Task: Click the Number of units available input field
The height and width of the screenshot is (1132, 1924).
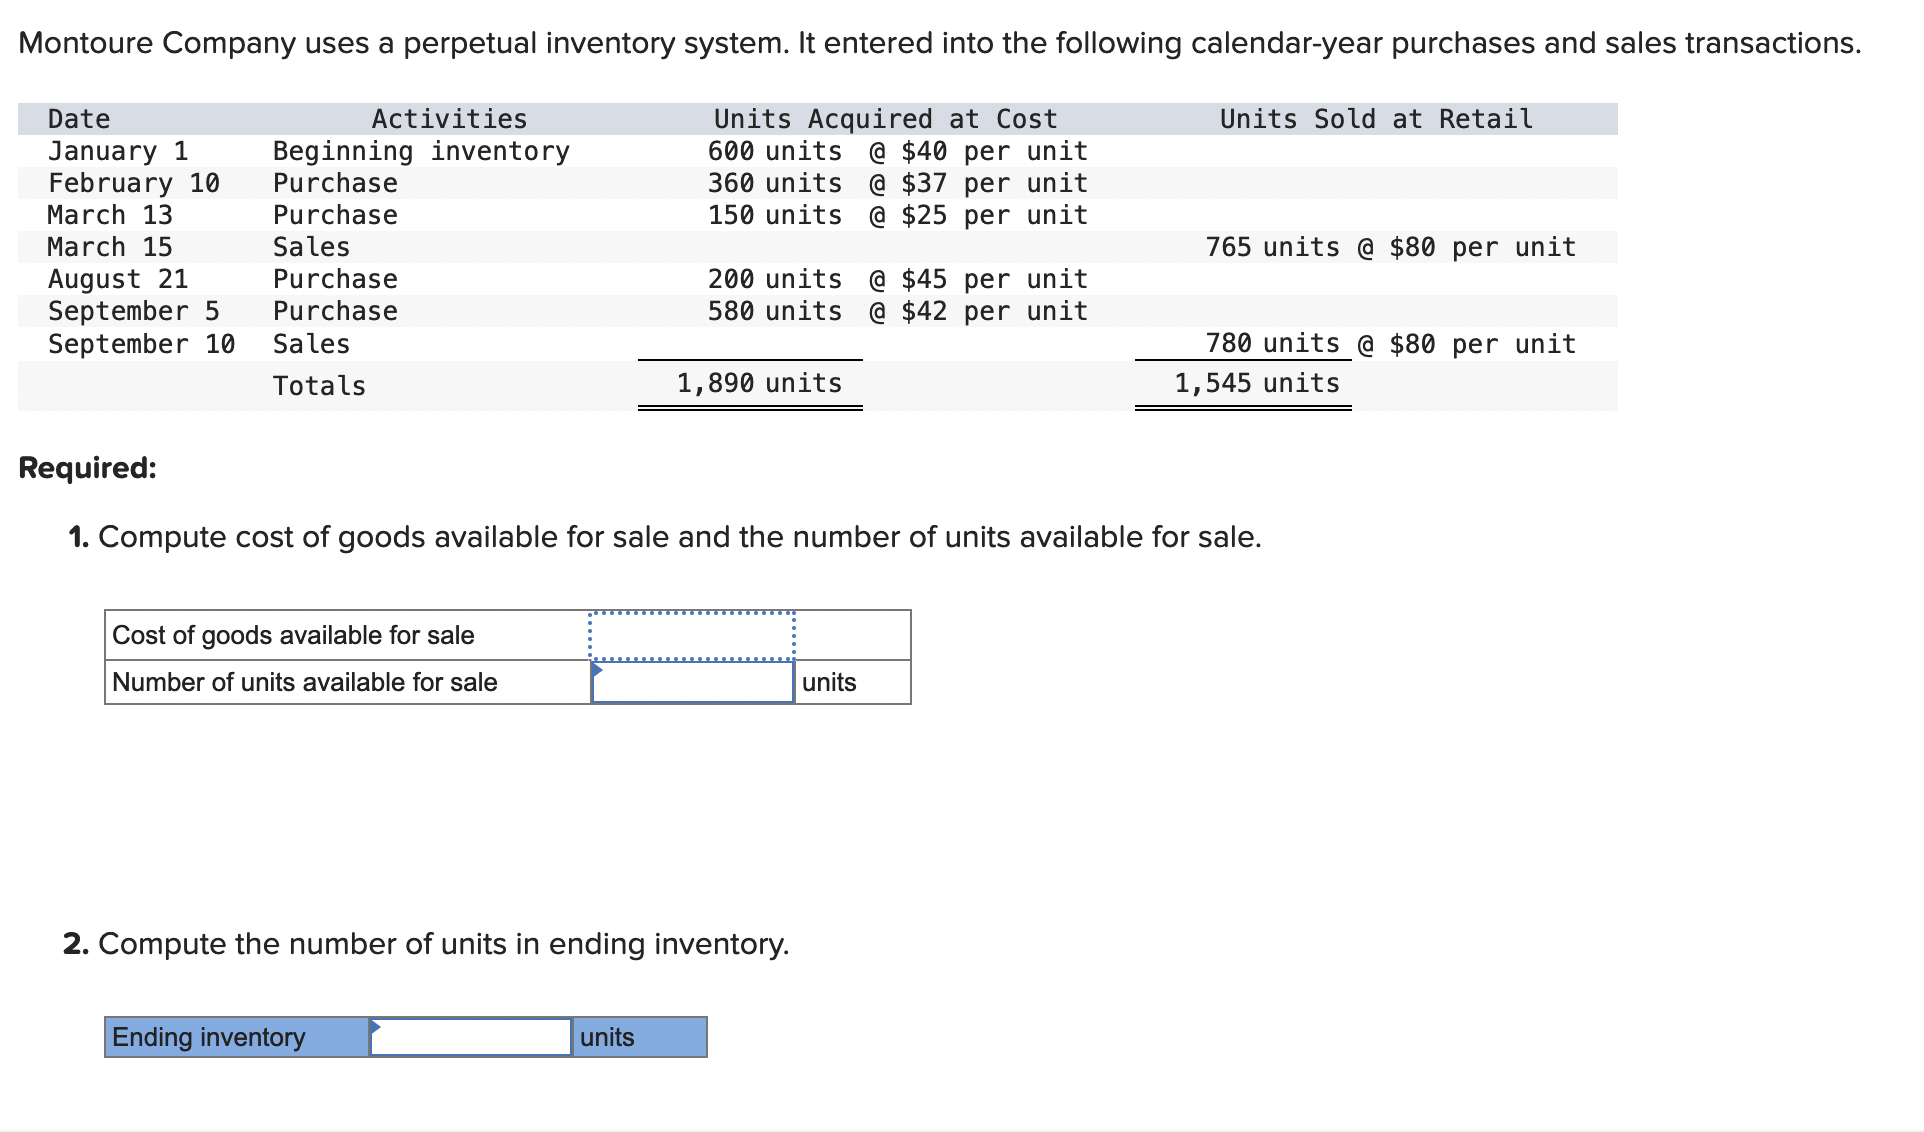Action: (x=692, y=682)
